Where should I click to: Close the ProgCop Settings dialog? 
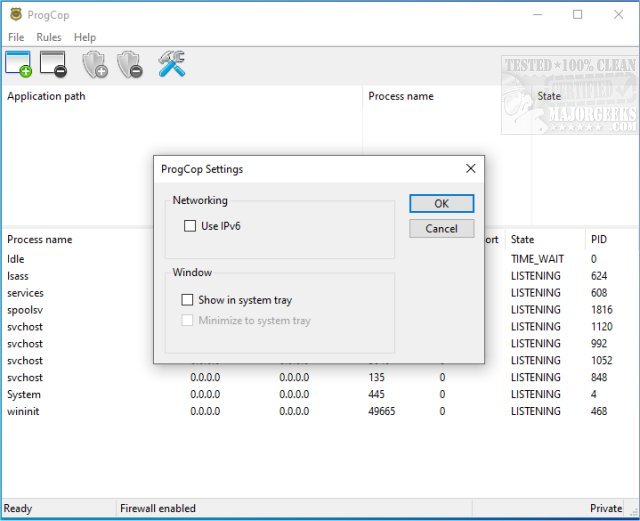(471, 168)
